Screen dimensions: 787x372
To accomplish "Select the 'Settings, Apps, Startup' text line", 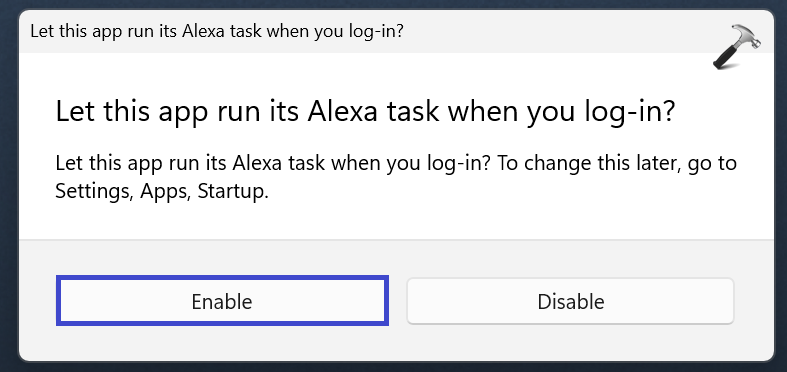I will pyautogui.click(x=162, y=192).
